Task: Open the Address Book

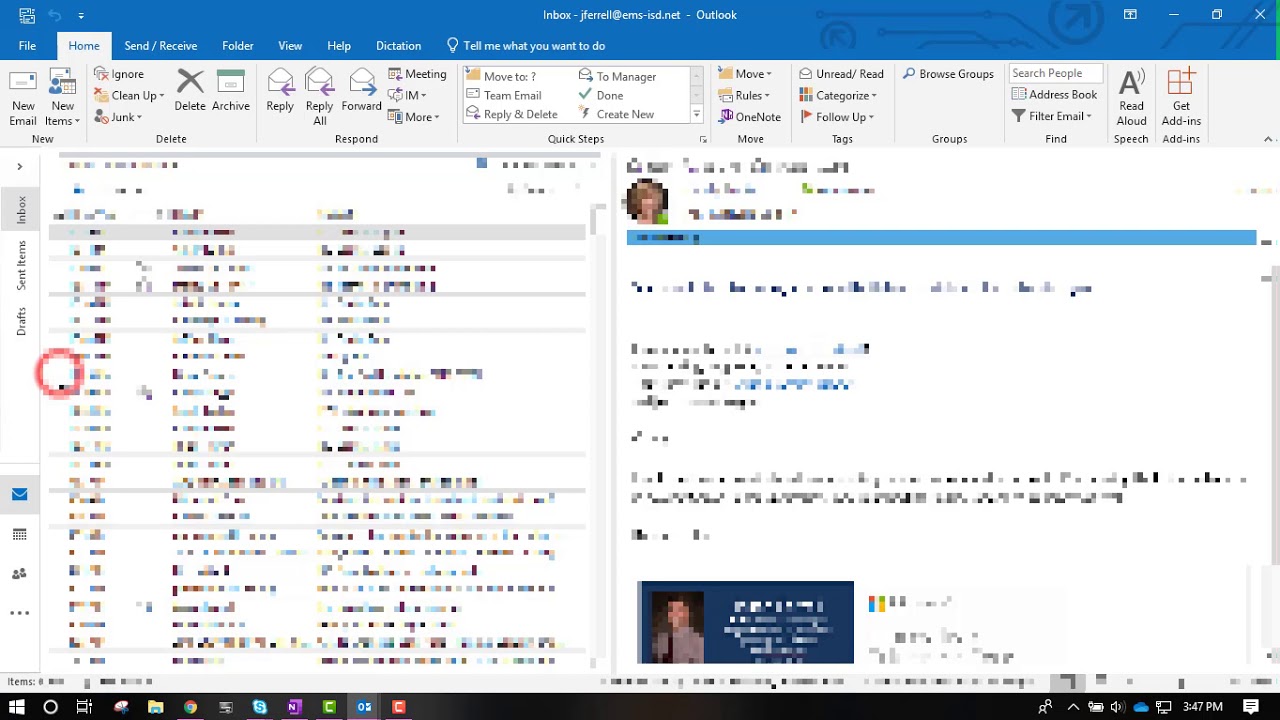Action: [1054, 94]
